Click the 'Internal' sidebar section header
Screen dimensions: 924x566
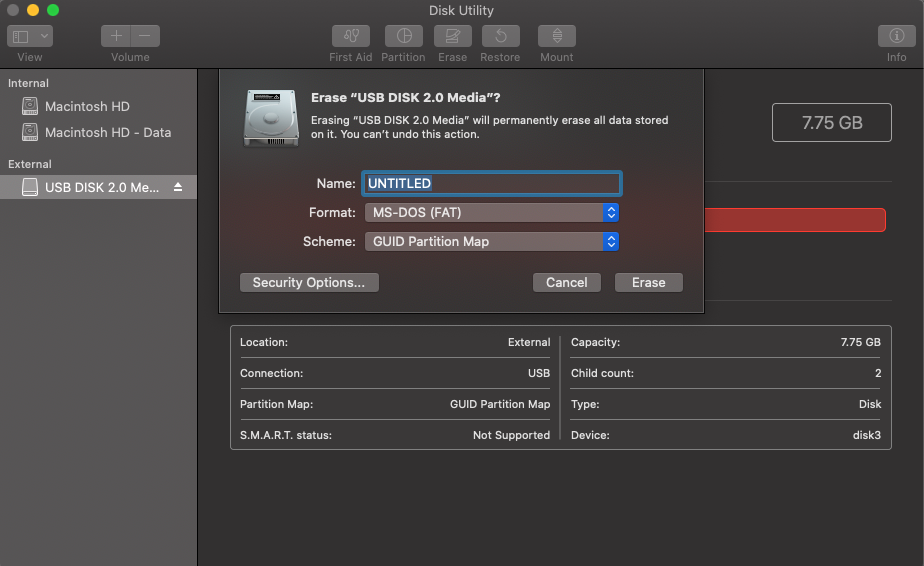pos(28,83)
